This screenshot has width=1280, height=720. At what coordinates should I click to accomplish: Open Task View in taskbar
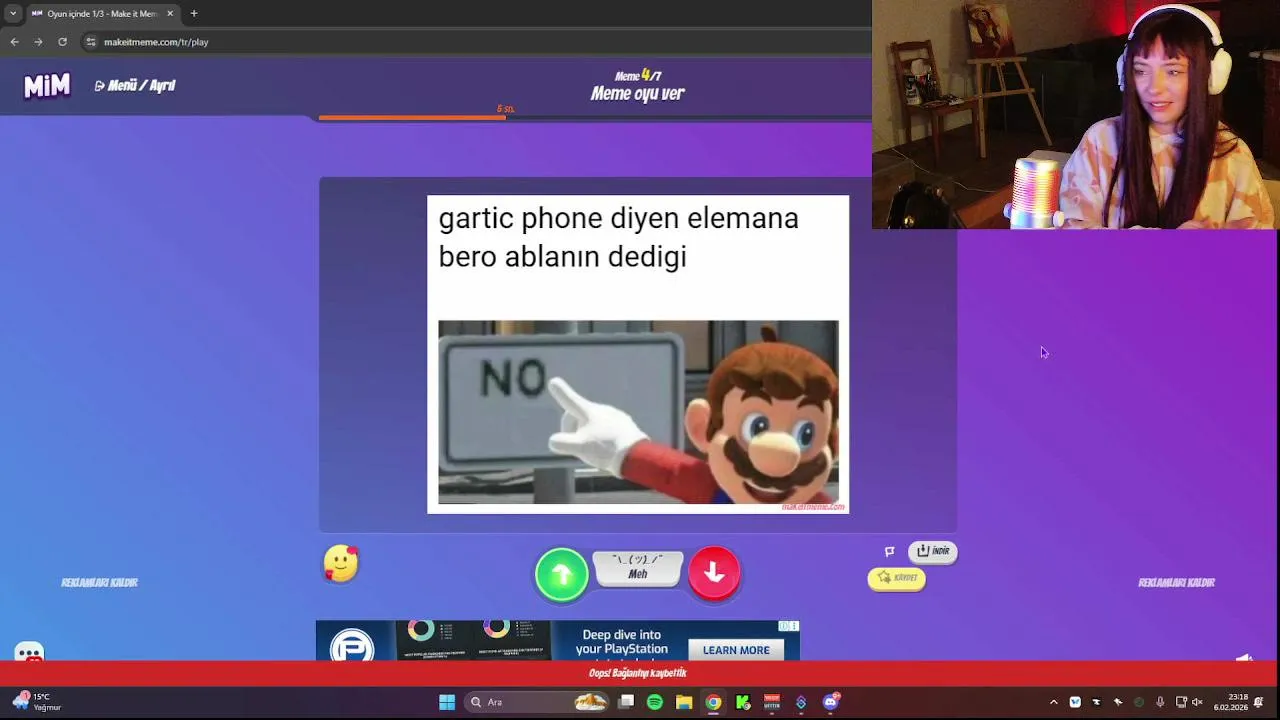[x=626, y=702]
